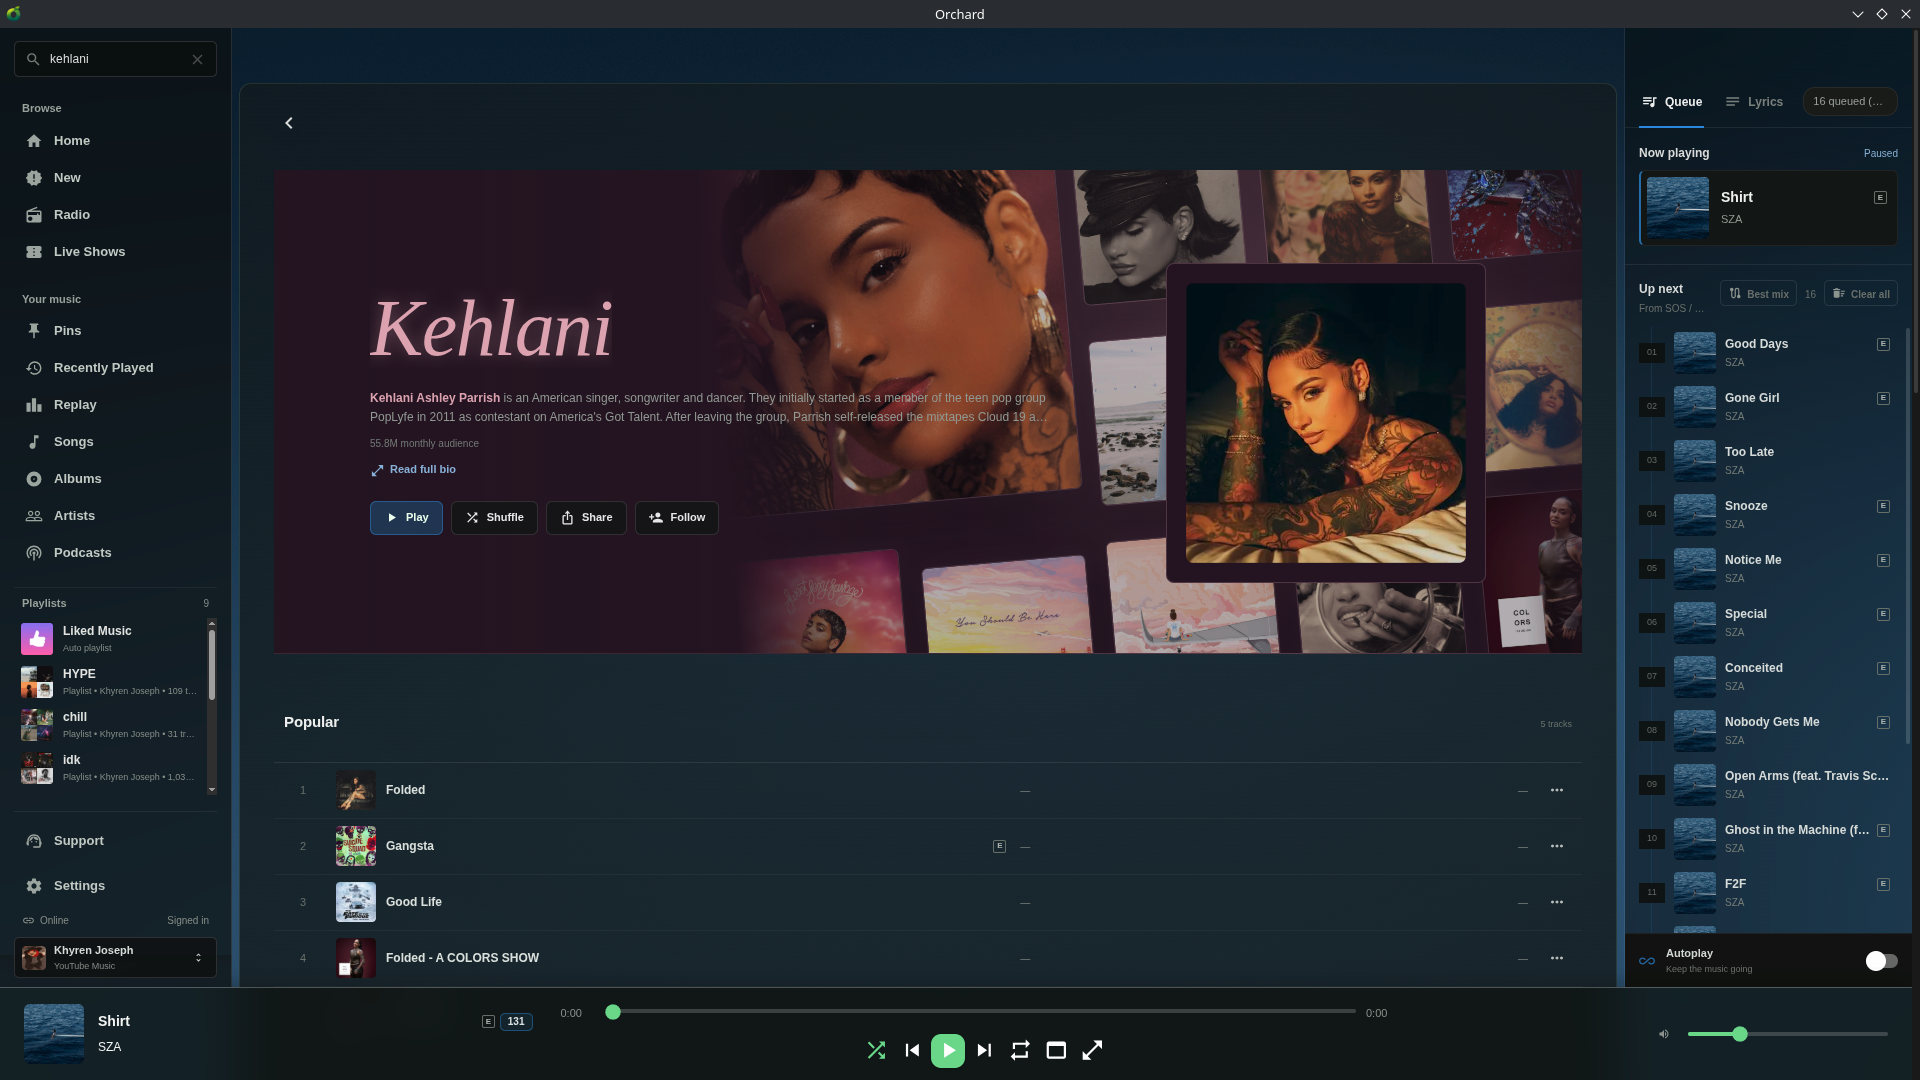Select Conceited in the queue

tap(1768, 676)
